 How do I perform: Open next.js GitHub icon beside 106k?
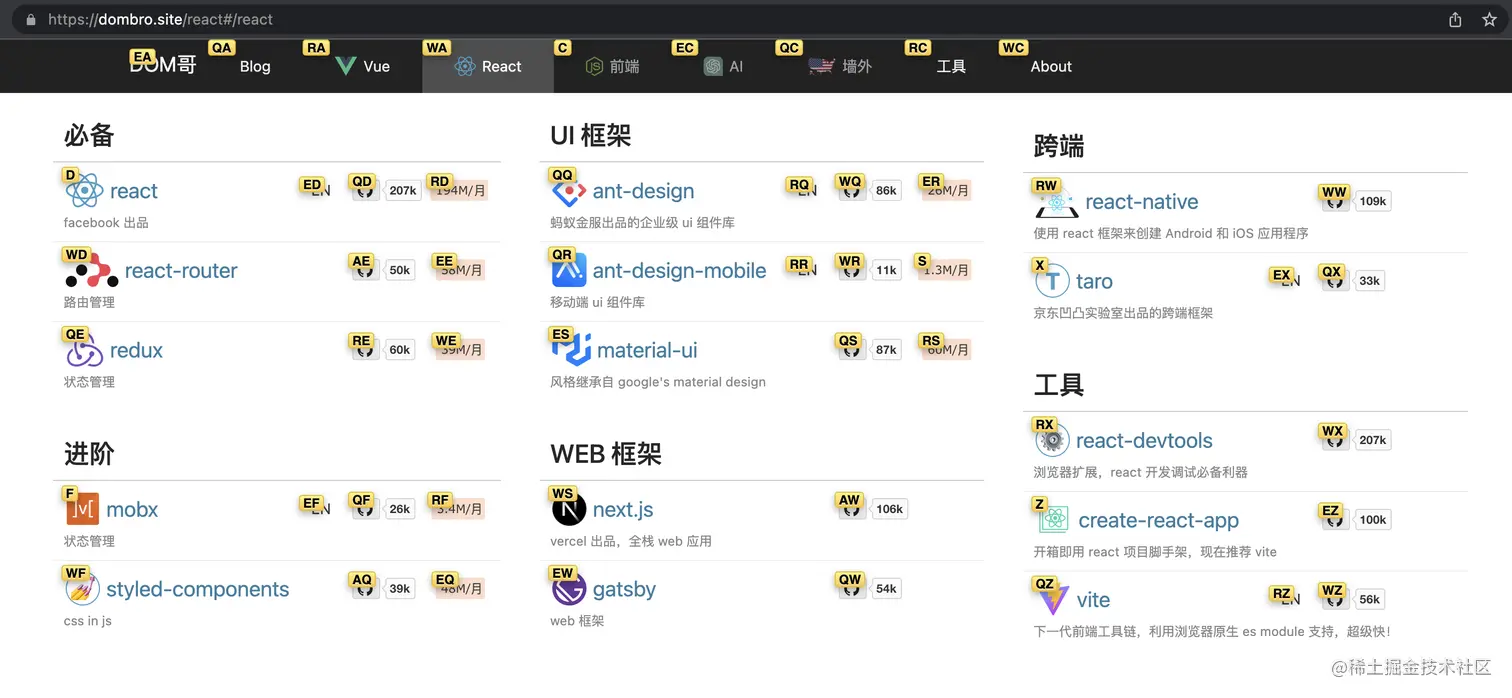[x=853, y=509]
